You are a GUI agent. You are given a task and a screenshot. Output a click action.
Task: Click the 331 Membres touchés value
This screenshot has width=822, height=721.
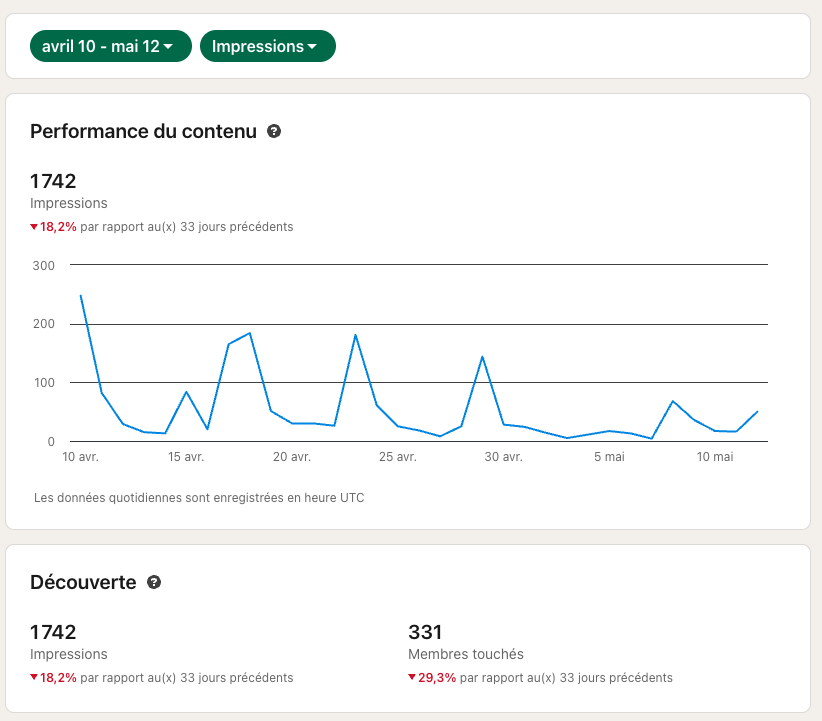pos(425,632)
